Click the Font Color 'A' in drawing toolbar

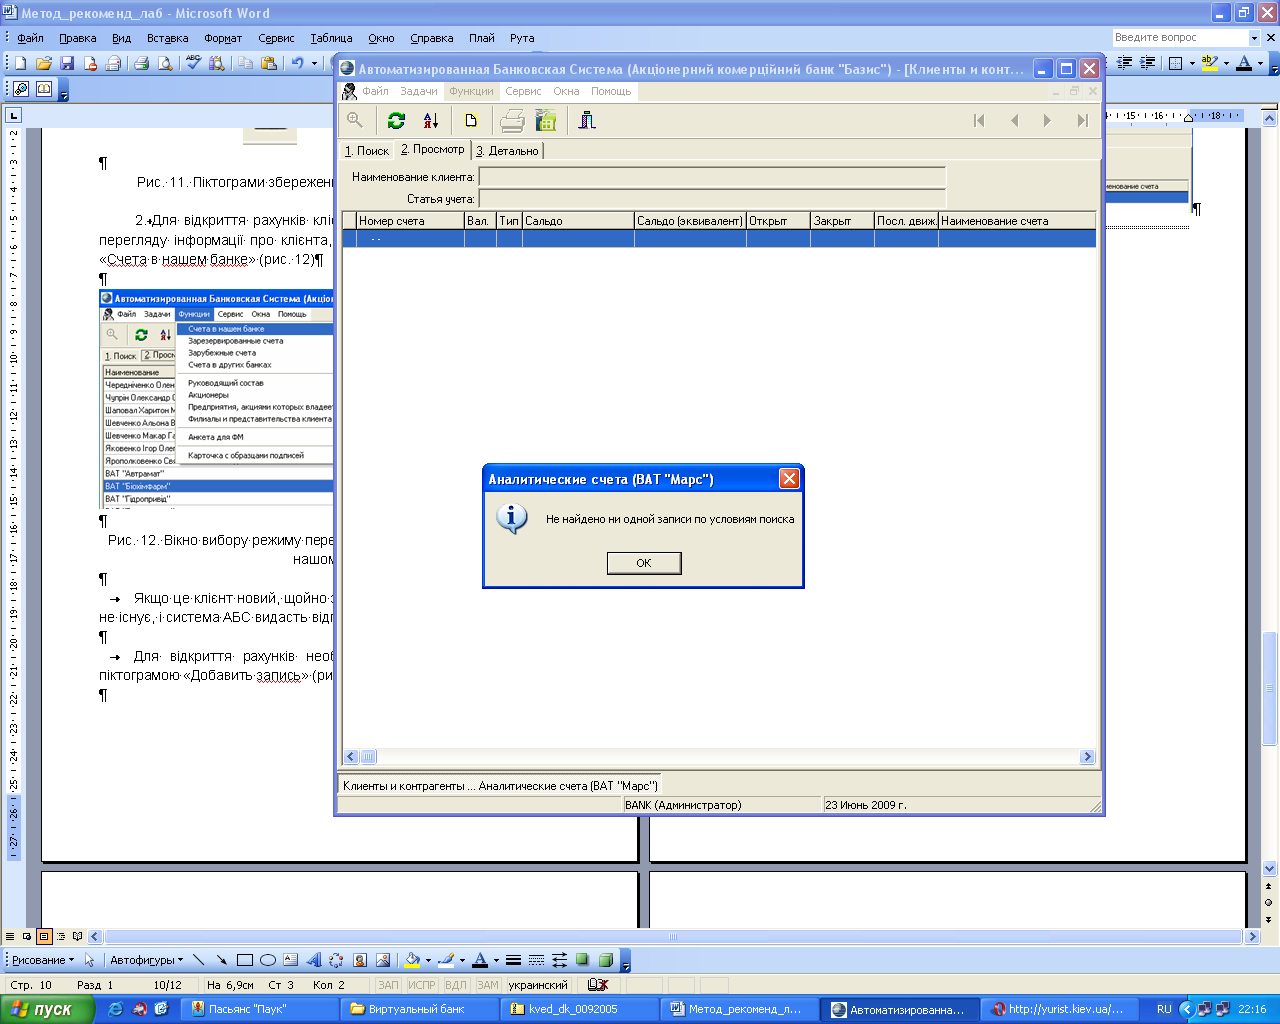coord(480,960)
